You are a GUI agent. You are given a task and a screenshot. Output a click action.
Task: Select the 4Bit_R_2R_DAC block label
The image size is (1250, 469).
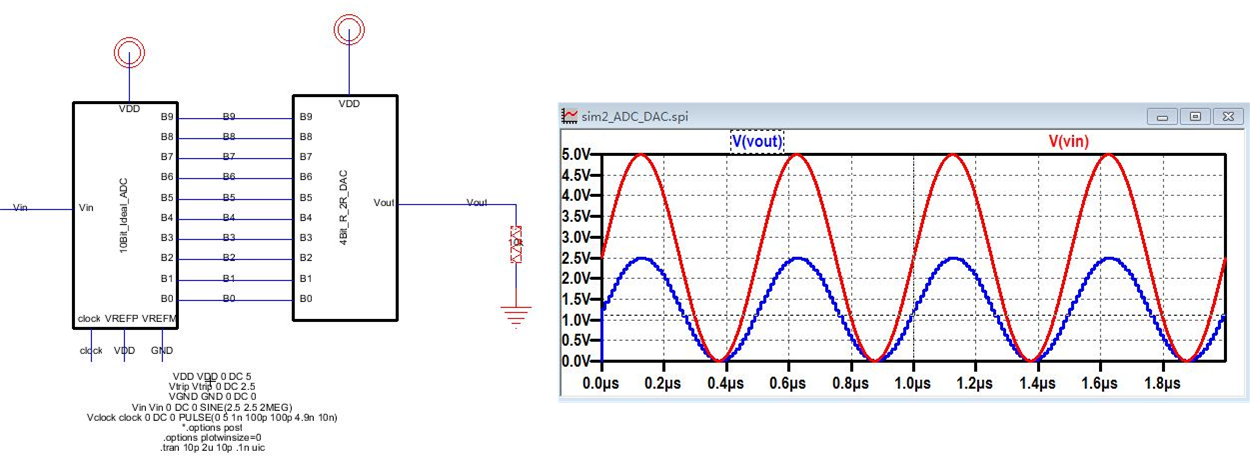coord(342,206)
